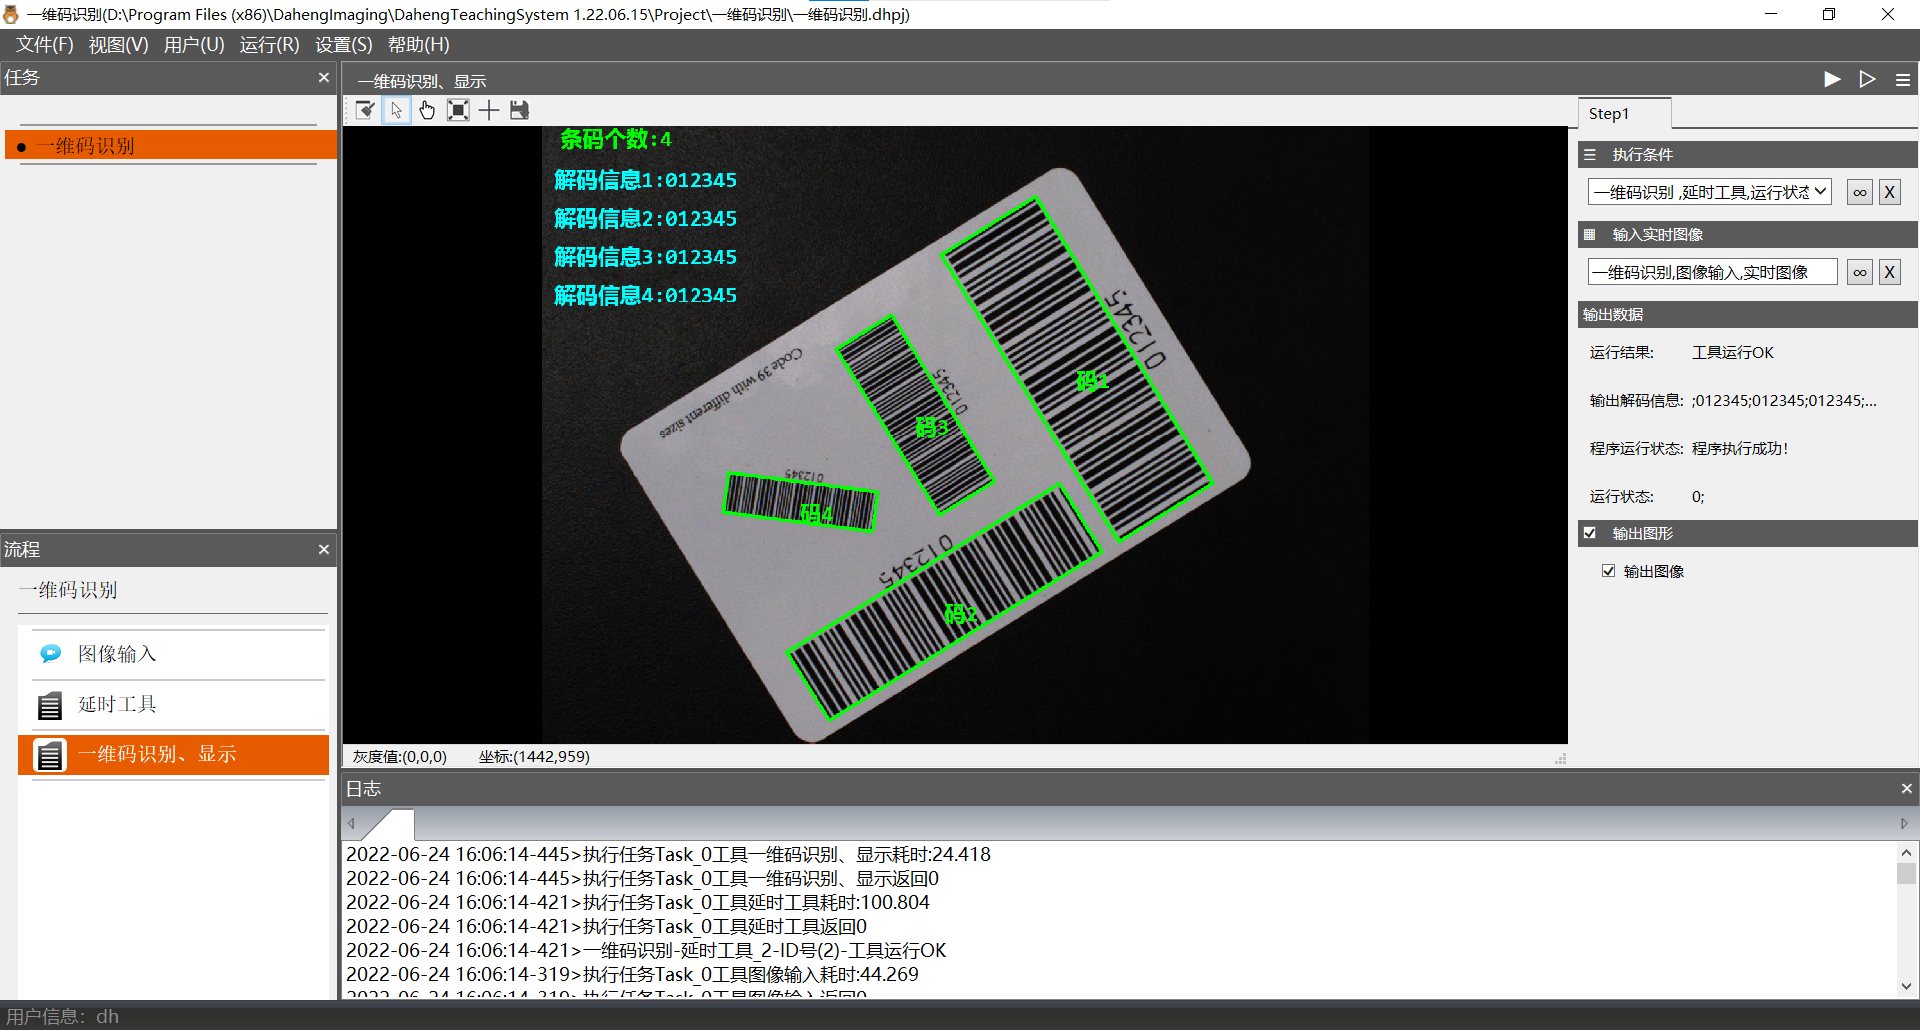1920x1030 pixels.
Task: Click log tab strip right arrow
Action: coord(1904,824)
